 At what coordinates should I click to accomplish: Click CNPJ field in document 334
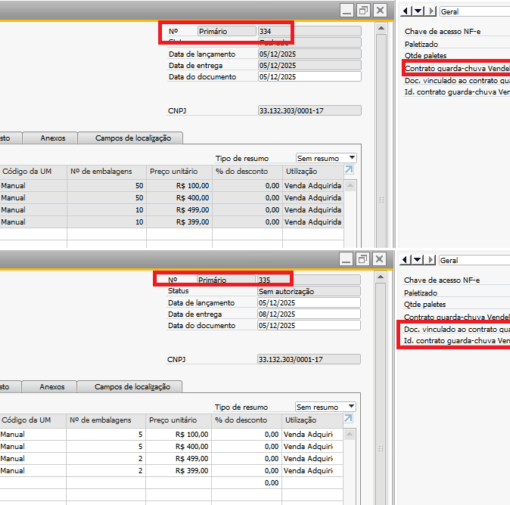tap(310, 111)
